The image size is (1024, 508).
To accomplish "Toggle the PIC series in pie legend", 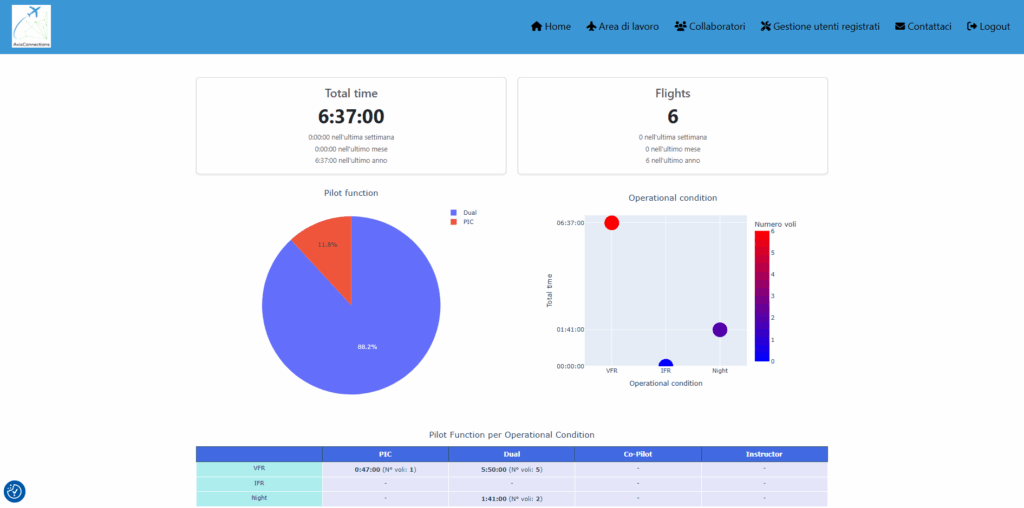I will click(x=468, y=222).
